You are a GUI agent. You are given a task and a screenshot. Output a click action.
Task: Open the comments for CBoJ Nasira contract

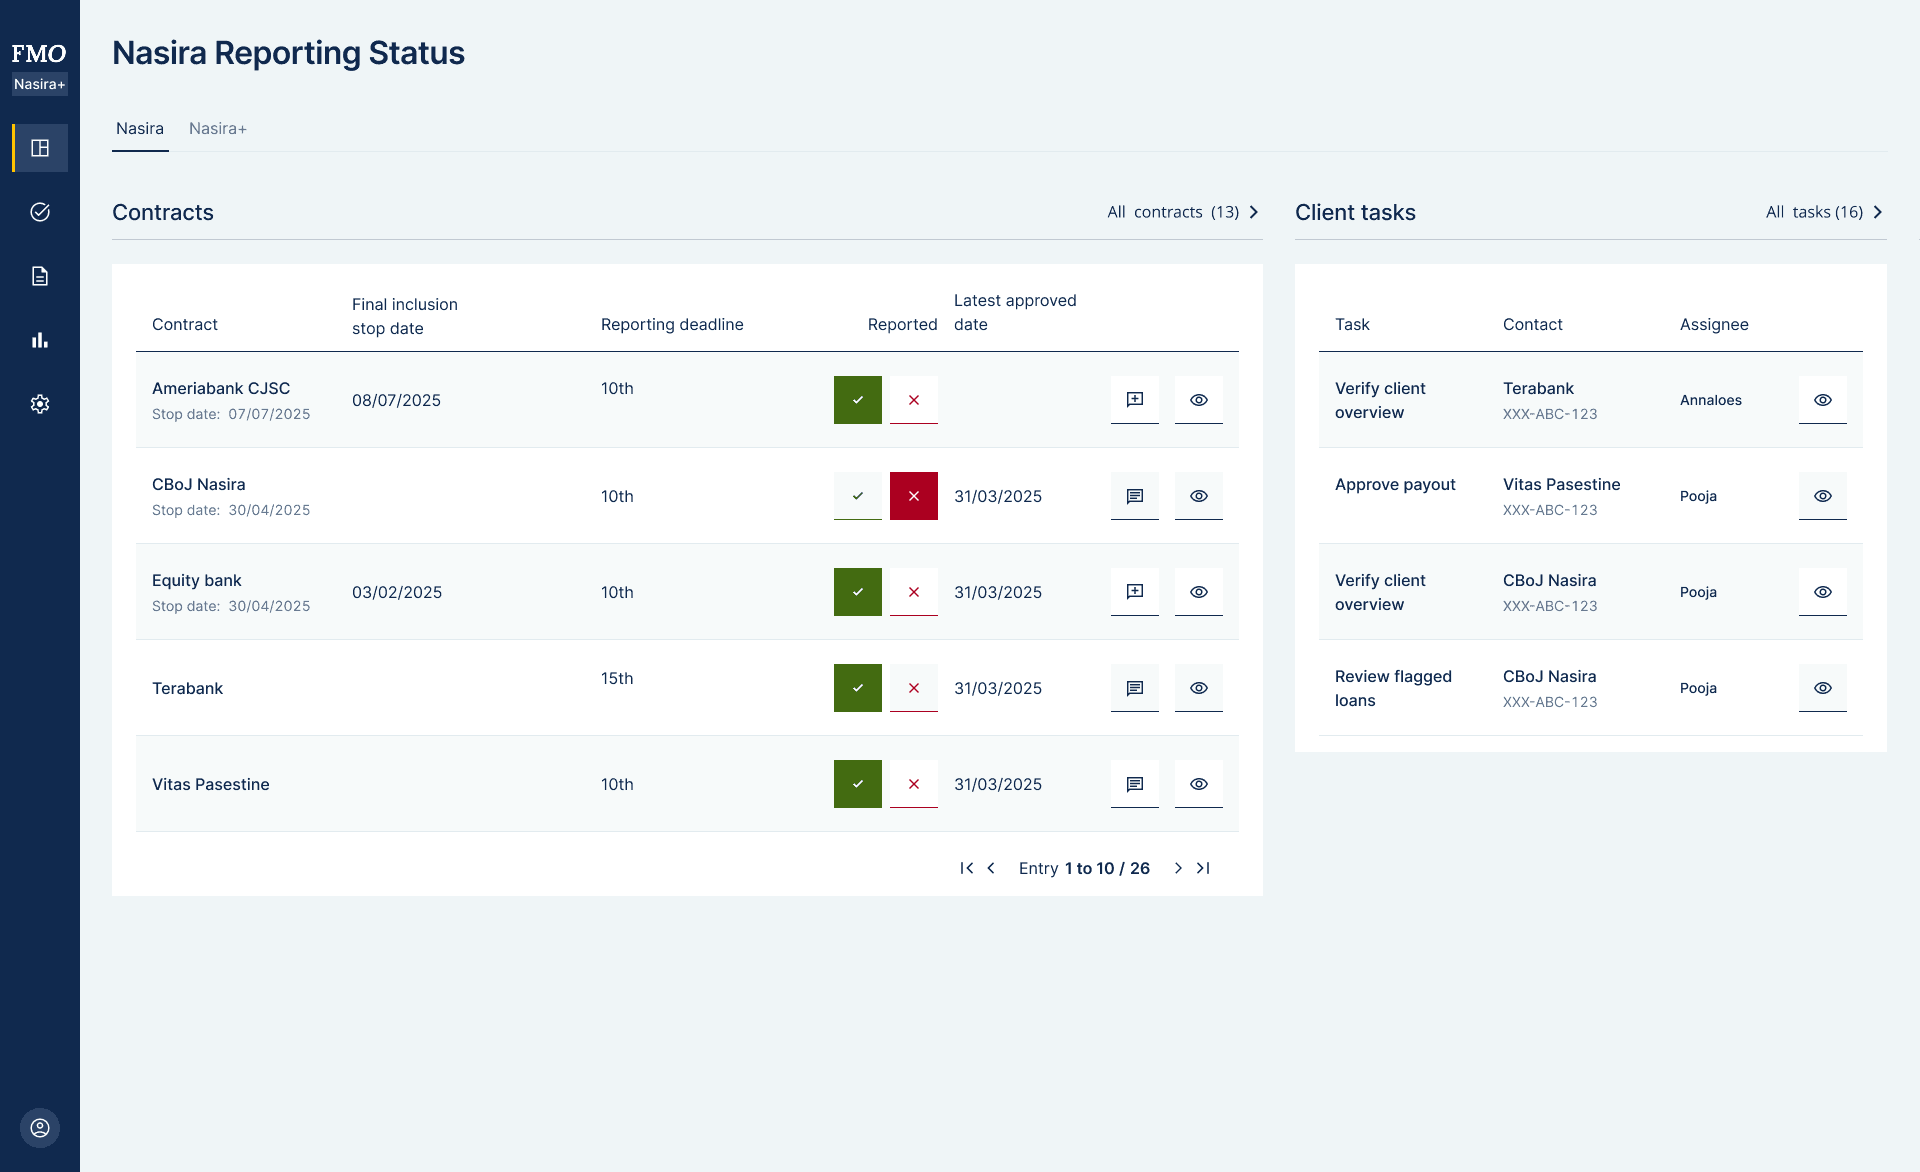pyautogui.click(x=1134, y=496)
